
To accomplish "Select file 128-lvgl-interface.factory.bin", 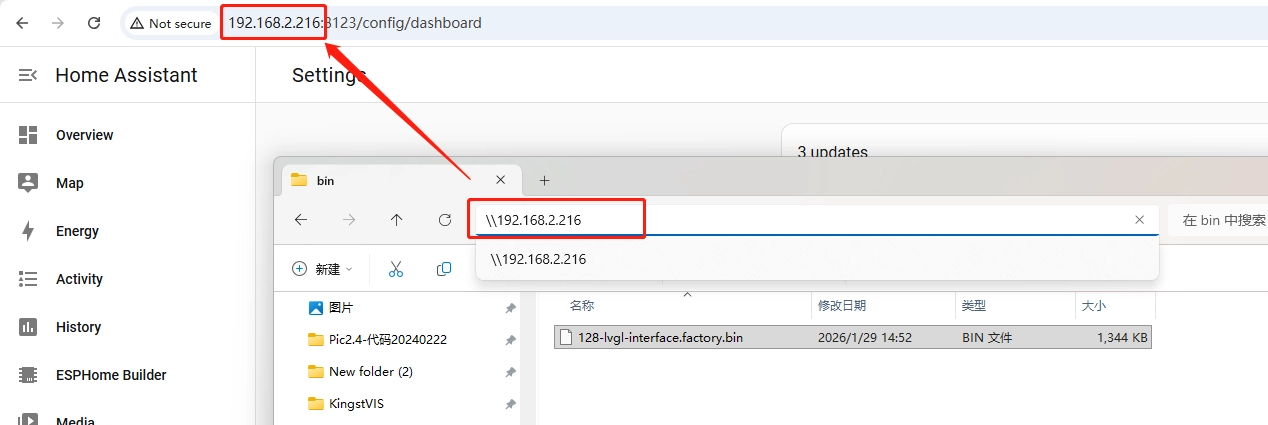I will 660,338.
